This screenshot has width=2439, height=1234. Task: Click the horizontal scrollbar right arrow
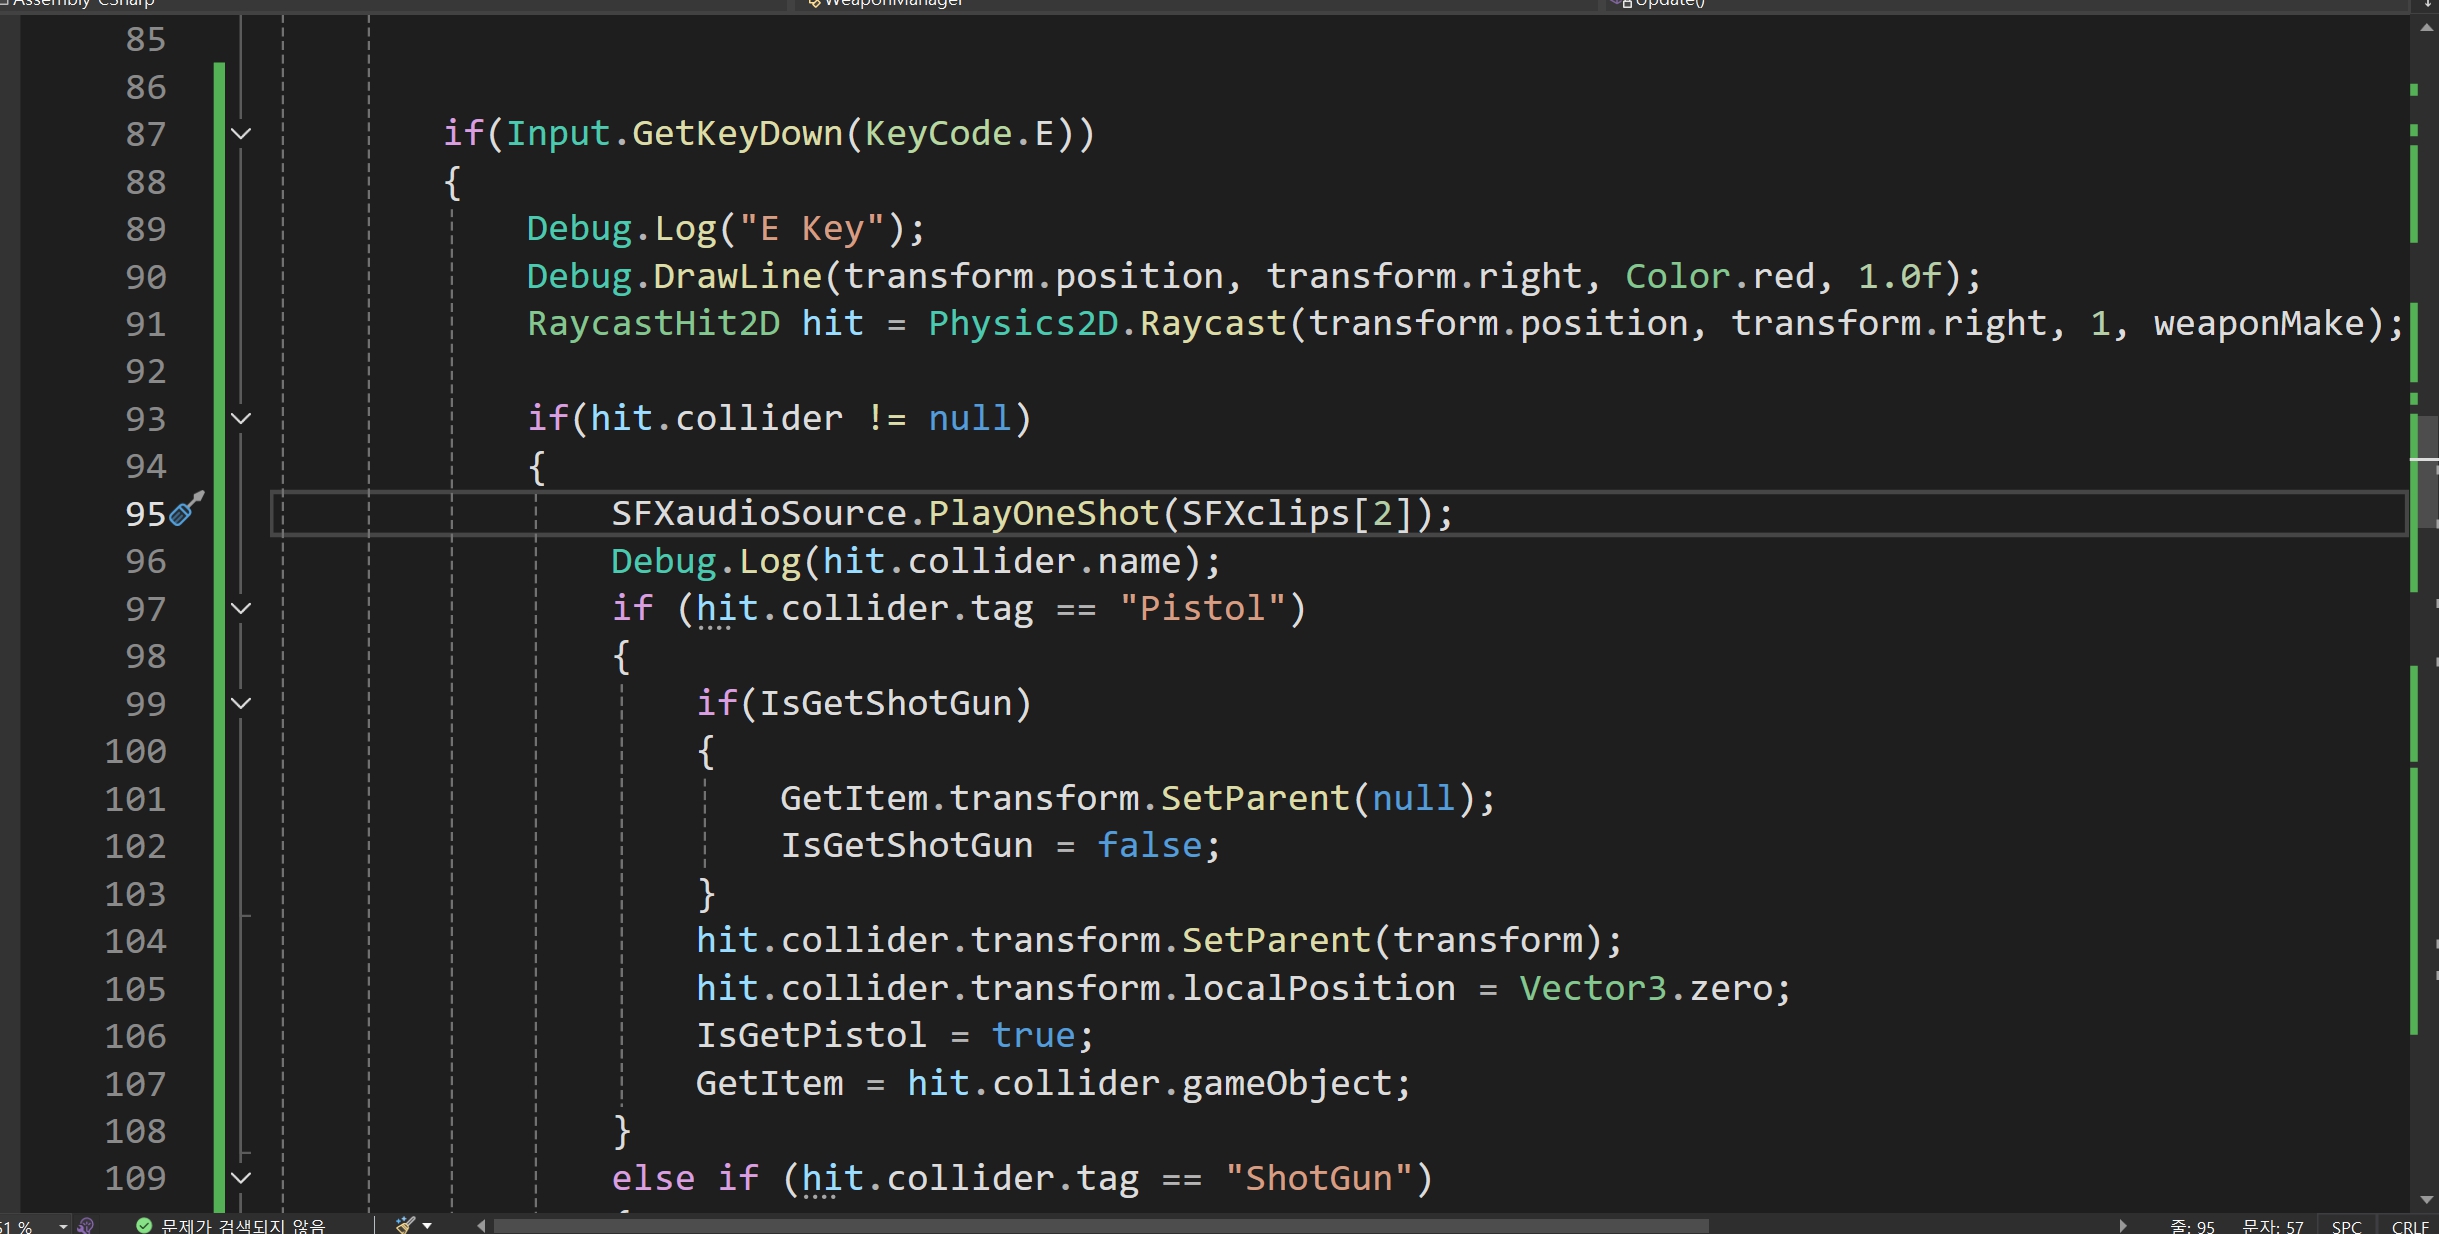pos(2122,1225)
